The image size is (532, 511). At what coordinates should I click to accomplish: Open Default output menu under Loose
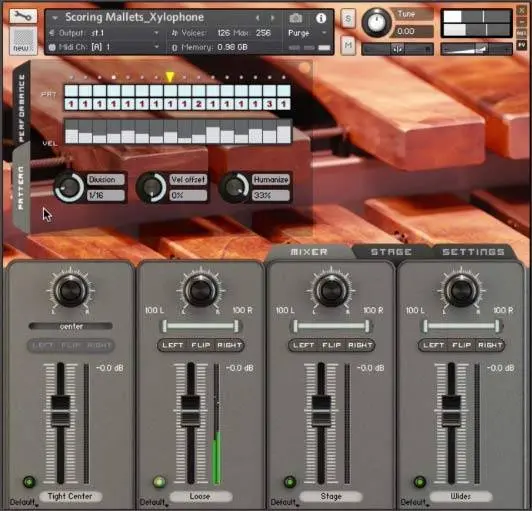click(153, 502)
